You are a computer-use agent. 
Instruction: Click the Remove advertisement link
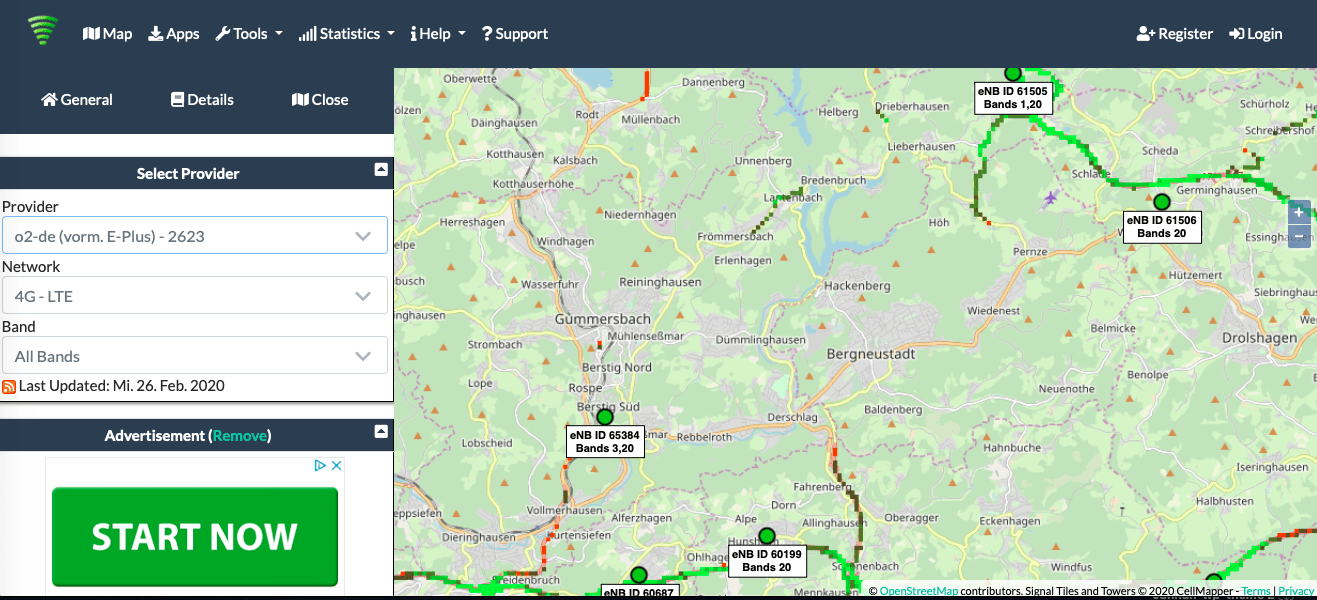240,436
